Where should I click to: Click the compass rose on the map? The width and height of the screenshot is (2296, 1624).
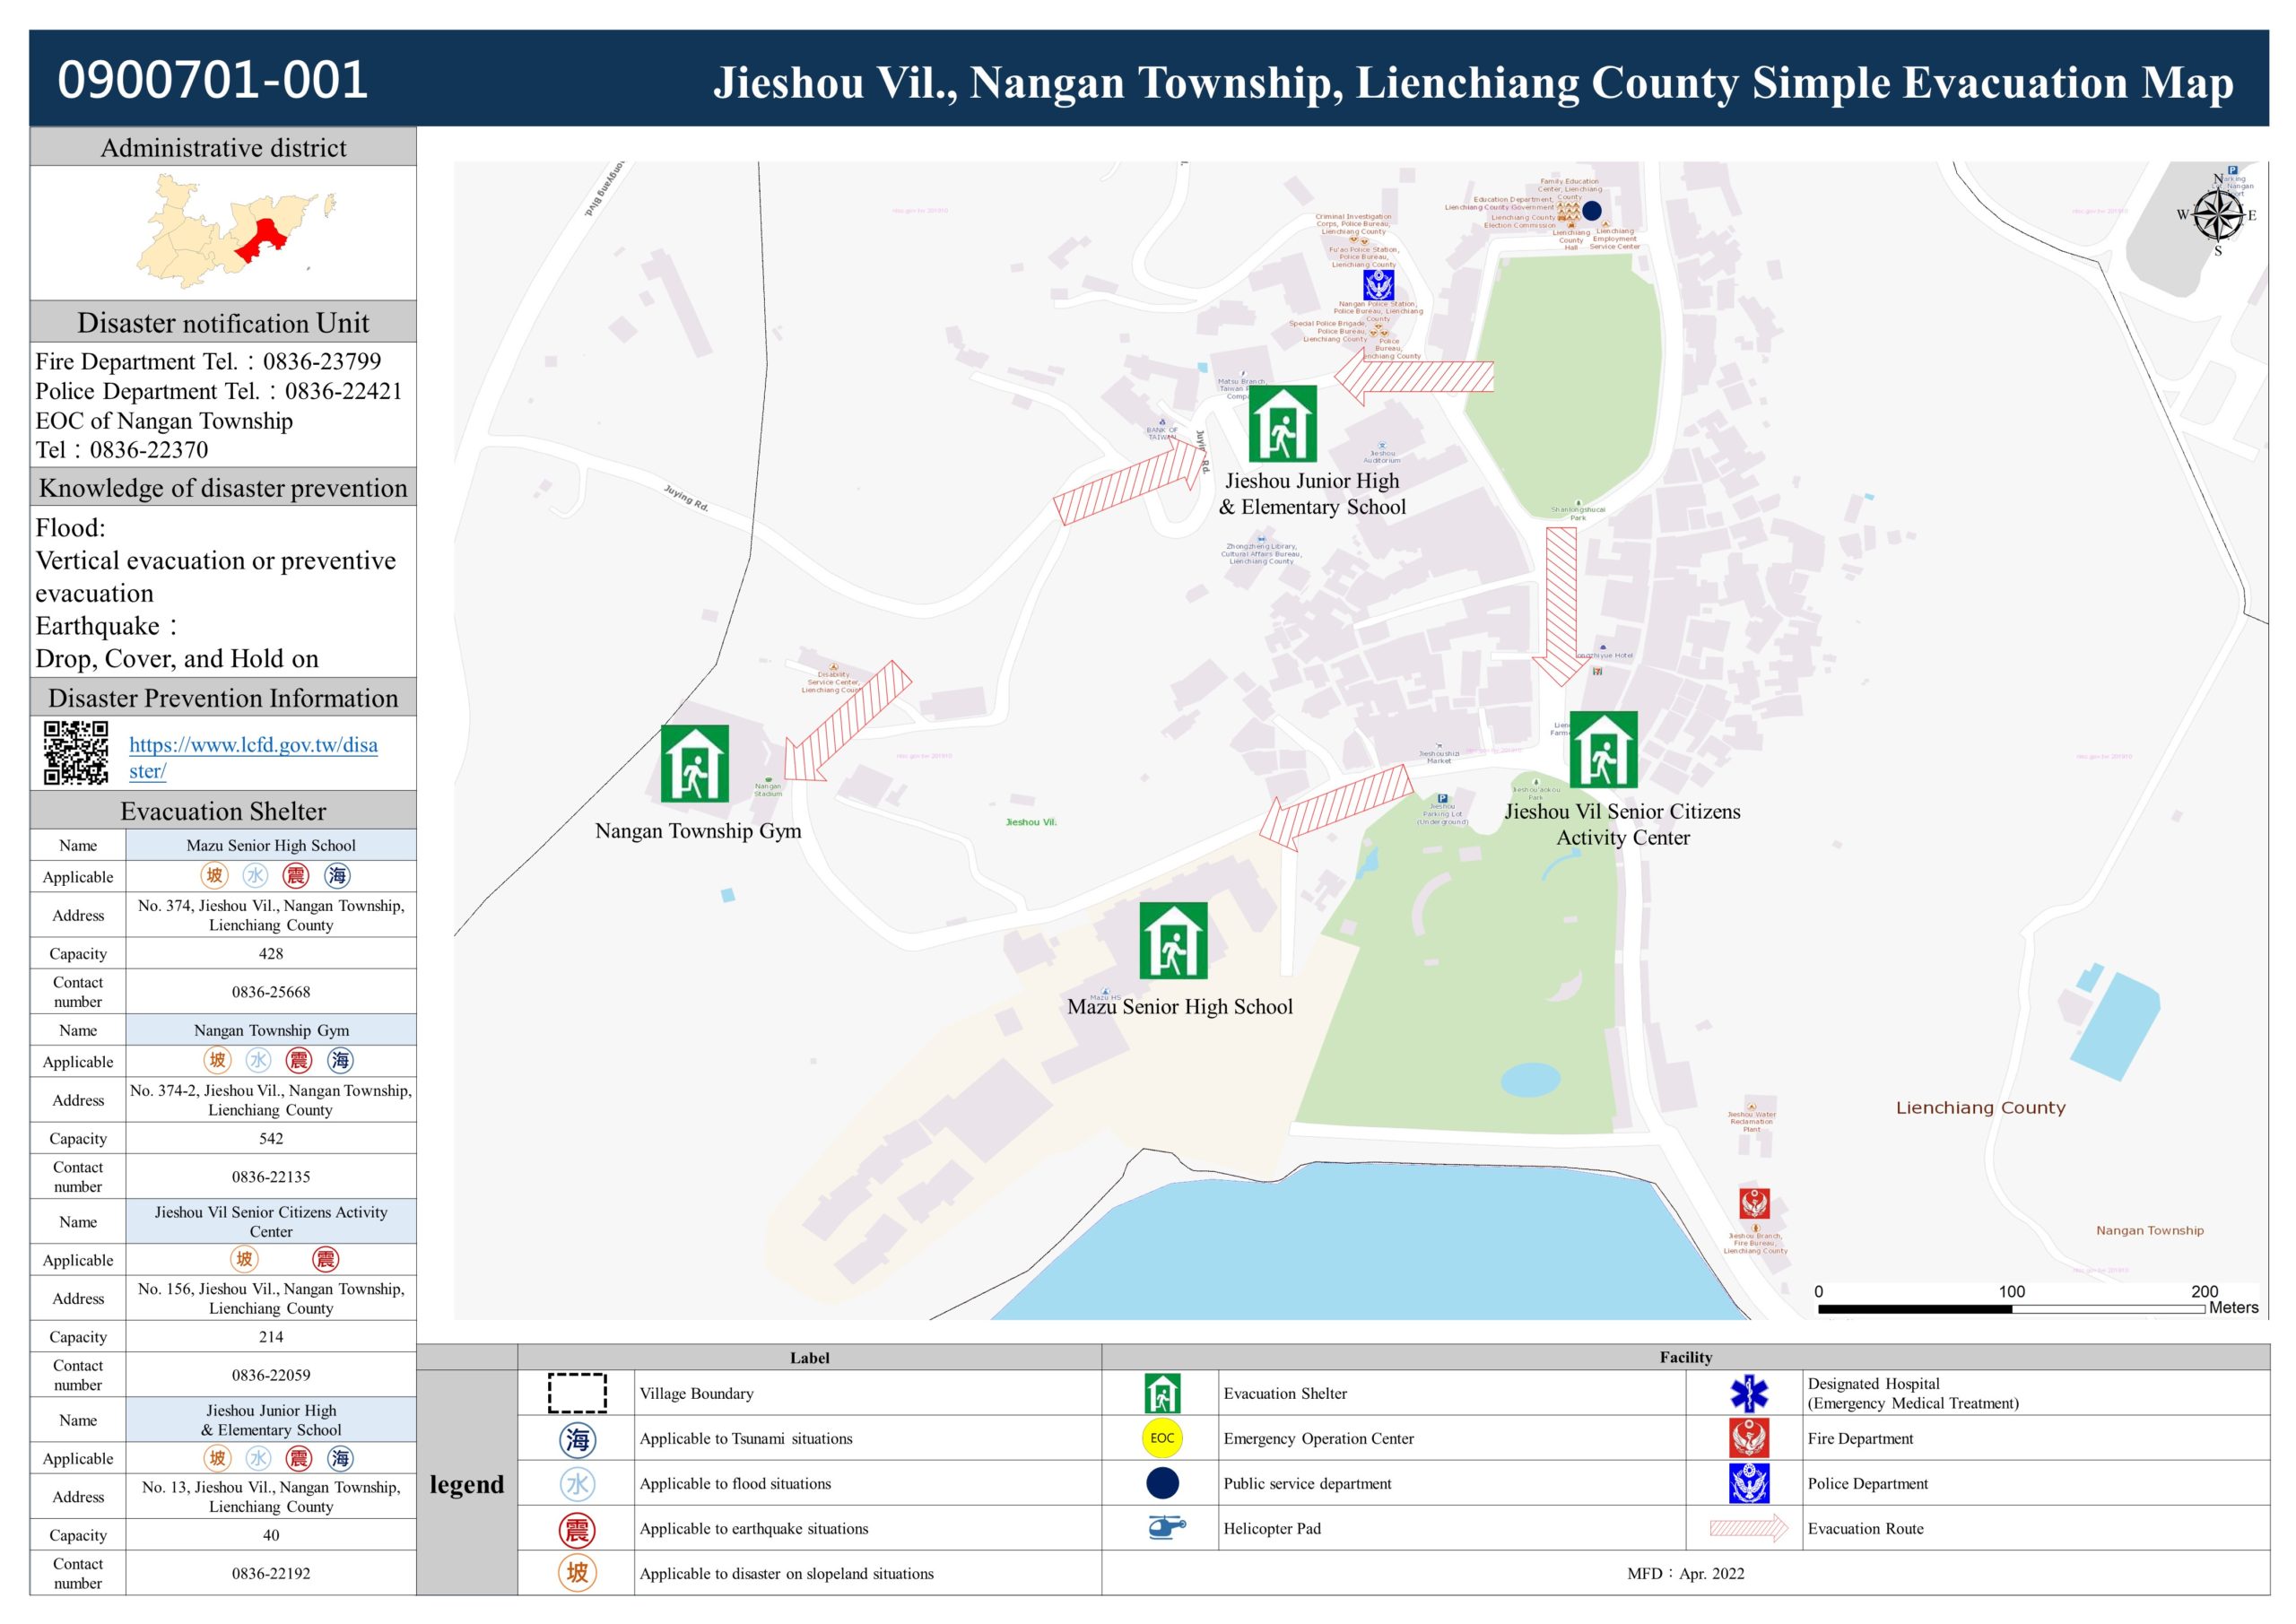coord(2217,215)
